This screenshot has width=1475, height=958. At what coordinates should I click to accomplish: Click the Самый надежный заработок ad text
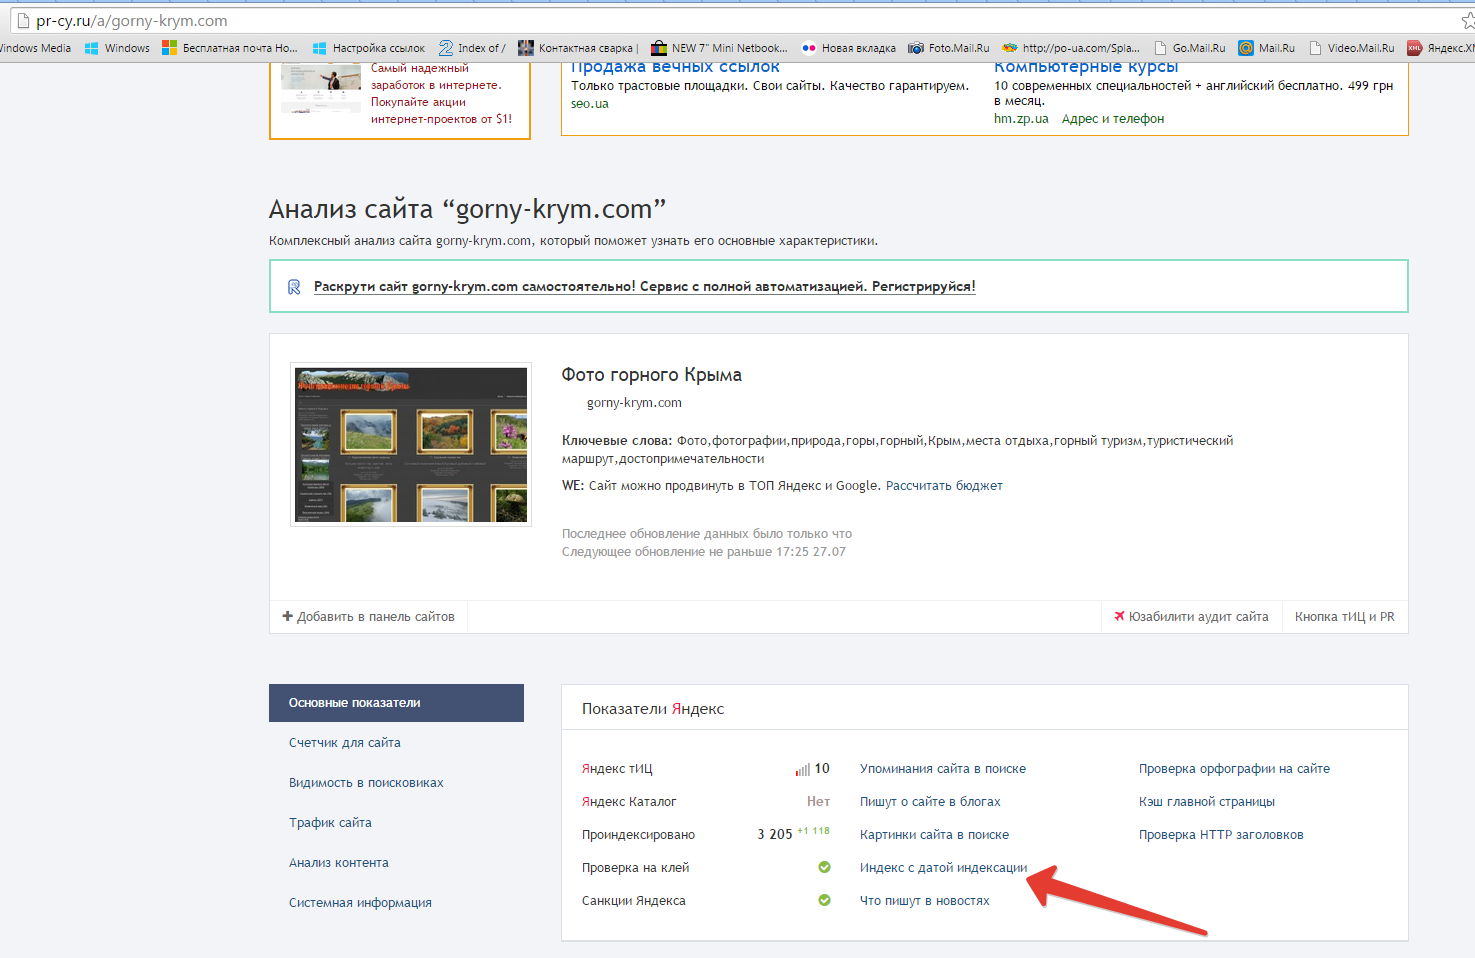pyautogui.click(x=441, y=94)
